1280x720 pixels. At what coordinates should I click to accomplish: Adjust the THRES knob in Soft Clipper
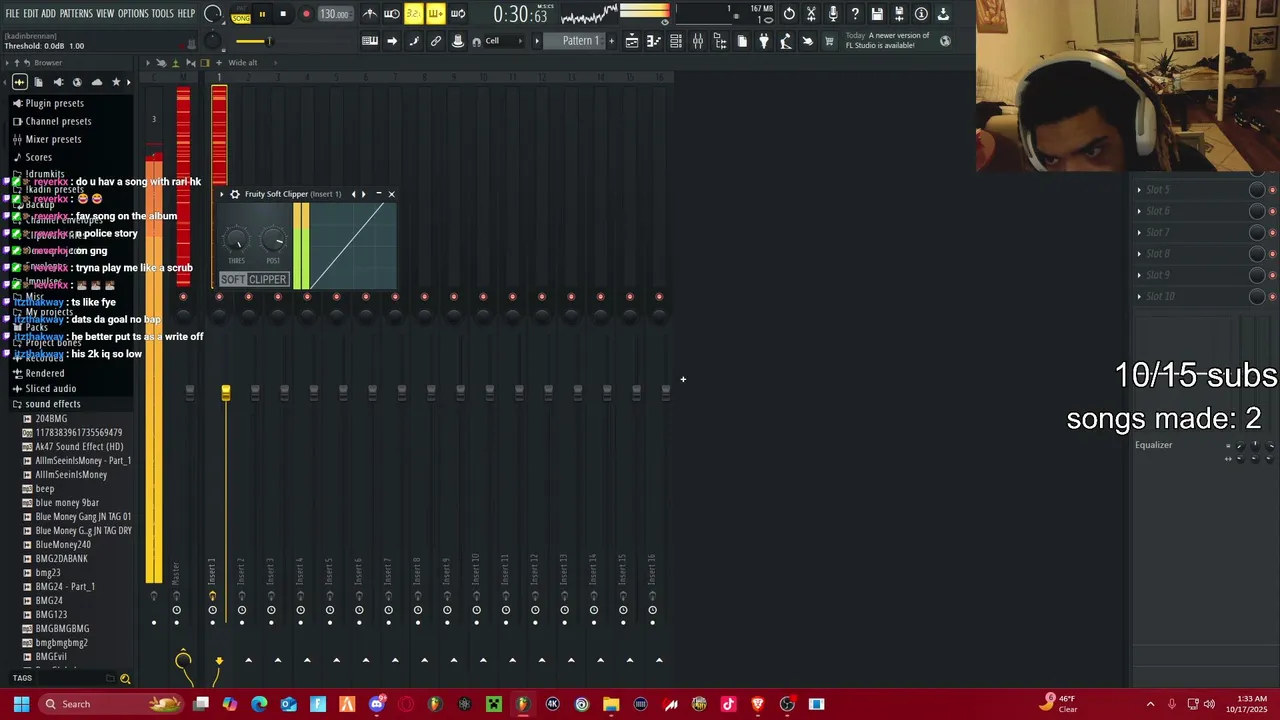click(x=236, y=240)
